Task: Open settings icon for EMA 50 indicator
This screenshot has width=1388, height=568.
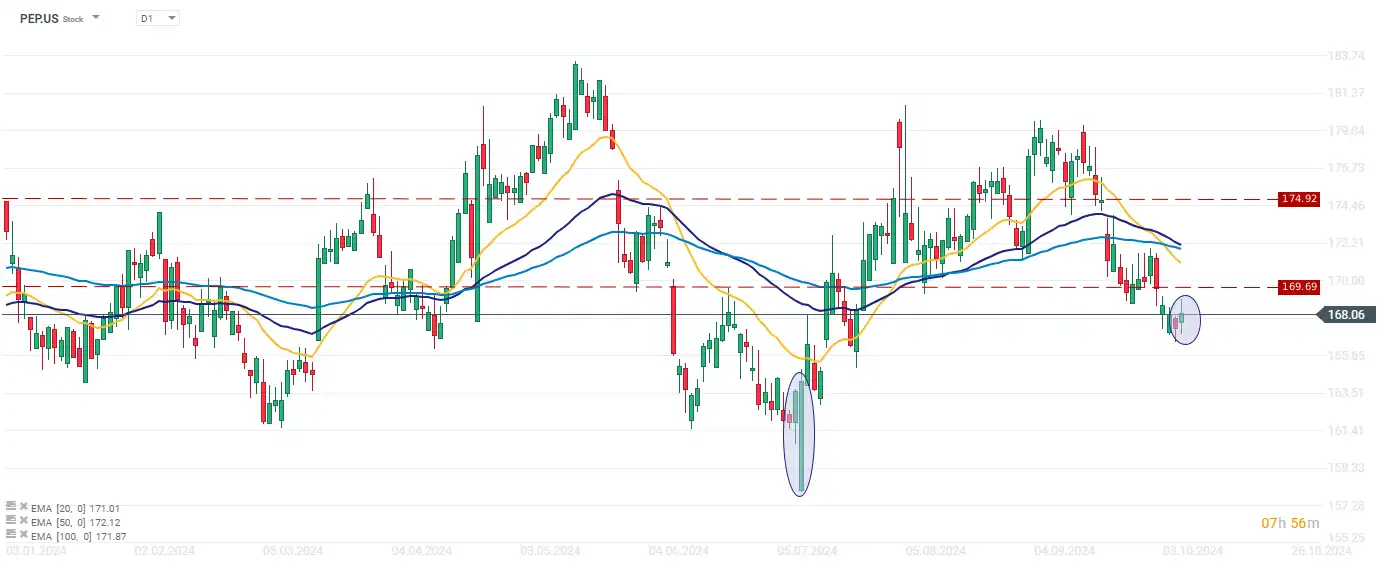Action: tap(10, 521)
